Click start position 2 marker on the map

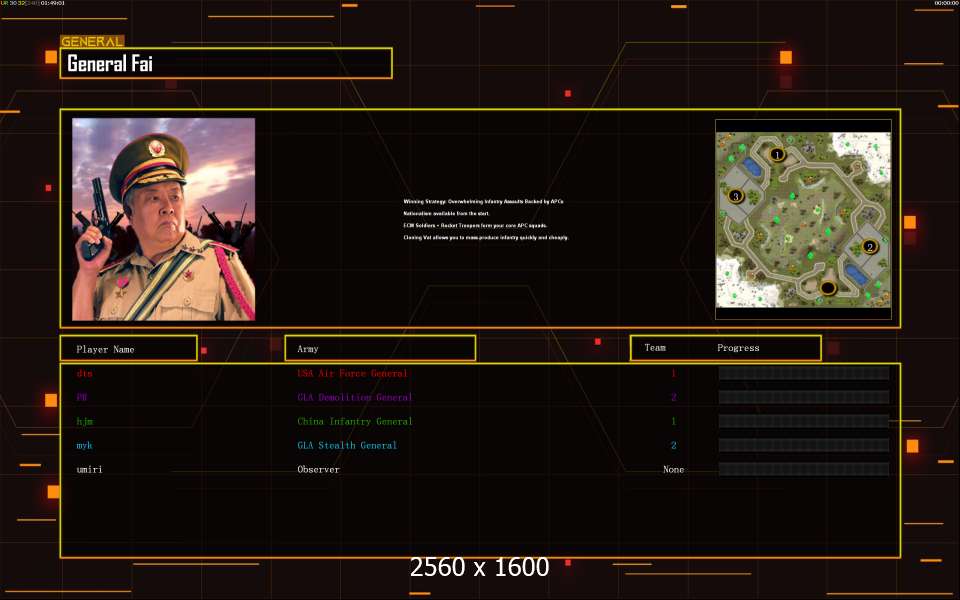(869, 246)
